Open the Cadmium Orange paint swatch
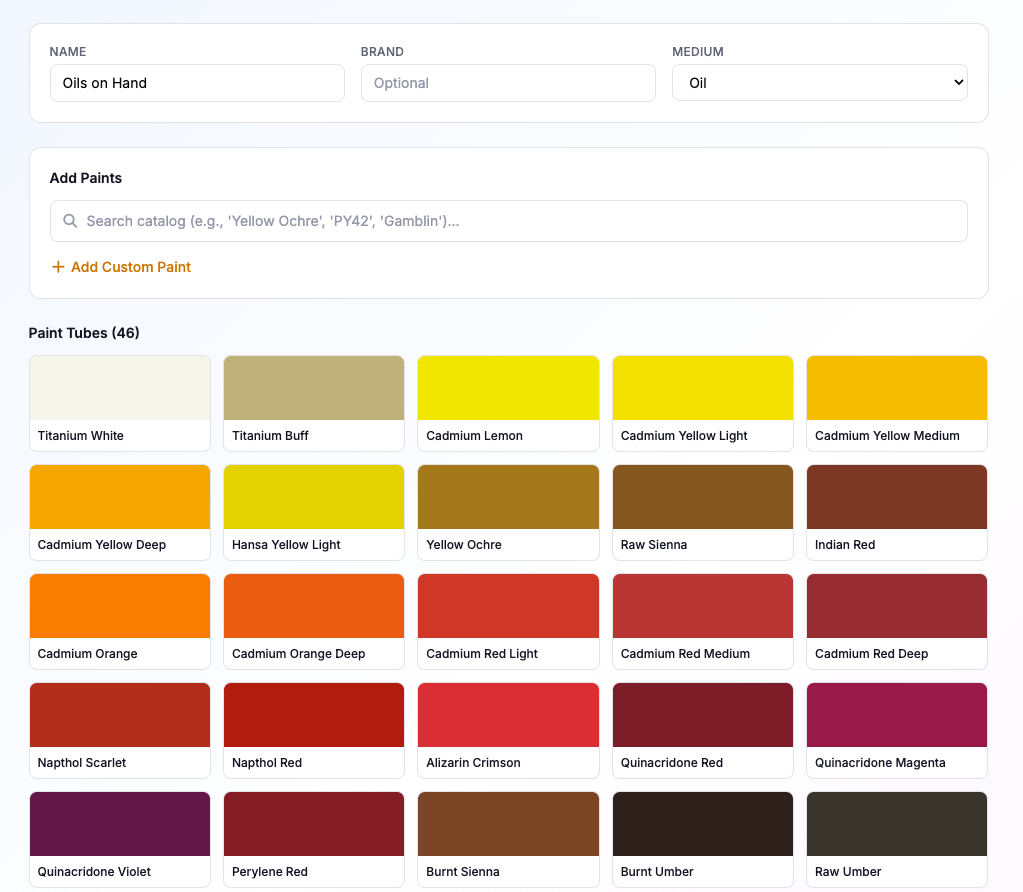The image size is (1023, 892). (x=120, y=606)
